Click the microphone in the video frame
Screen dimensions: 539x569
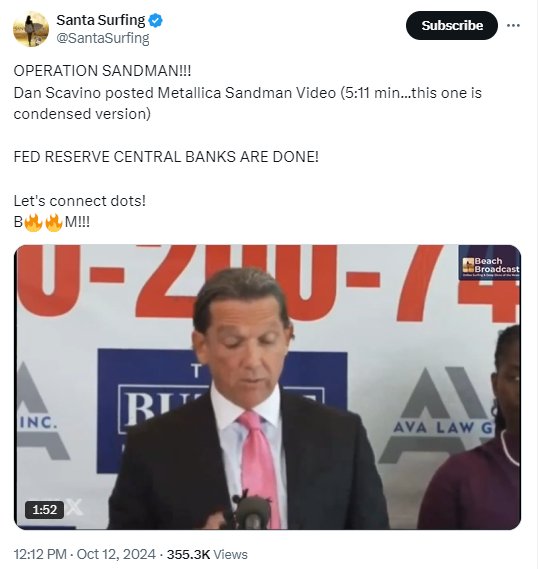click(251, 509)
